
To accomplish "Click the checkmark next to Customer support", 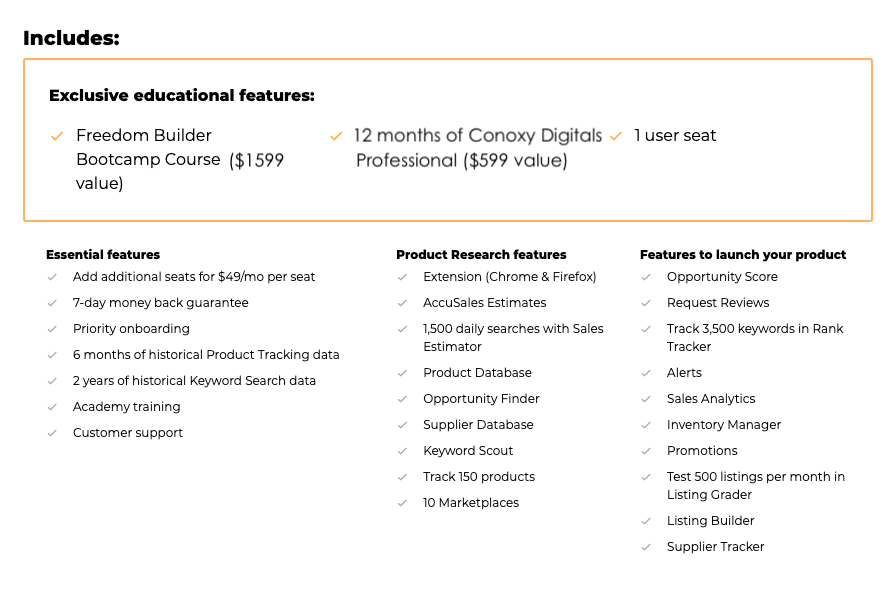I will click(x=52, y=433).
